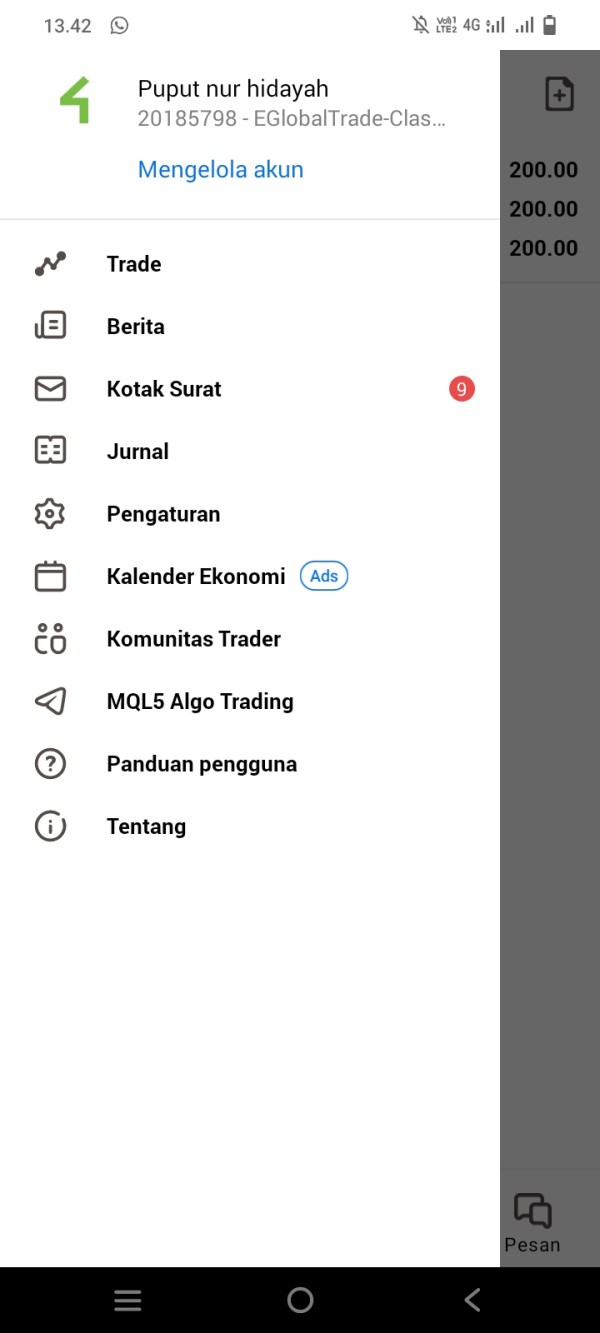
Task: Tap the Komunitas Trader people icon
Action: (50, 639)
